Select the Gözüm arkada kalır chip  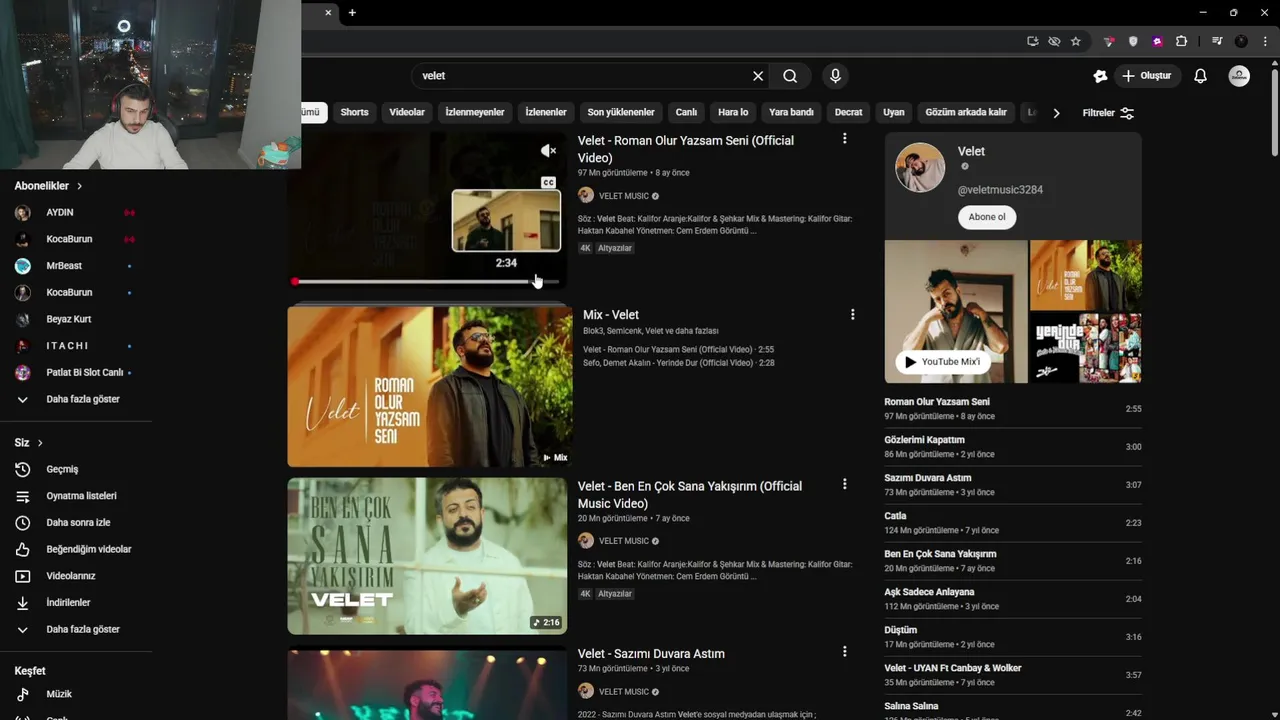point(966,112)
